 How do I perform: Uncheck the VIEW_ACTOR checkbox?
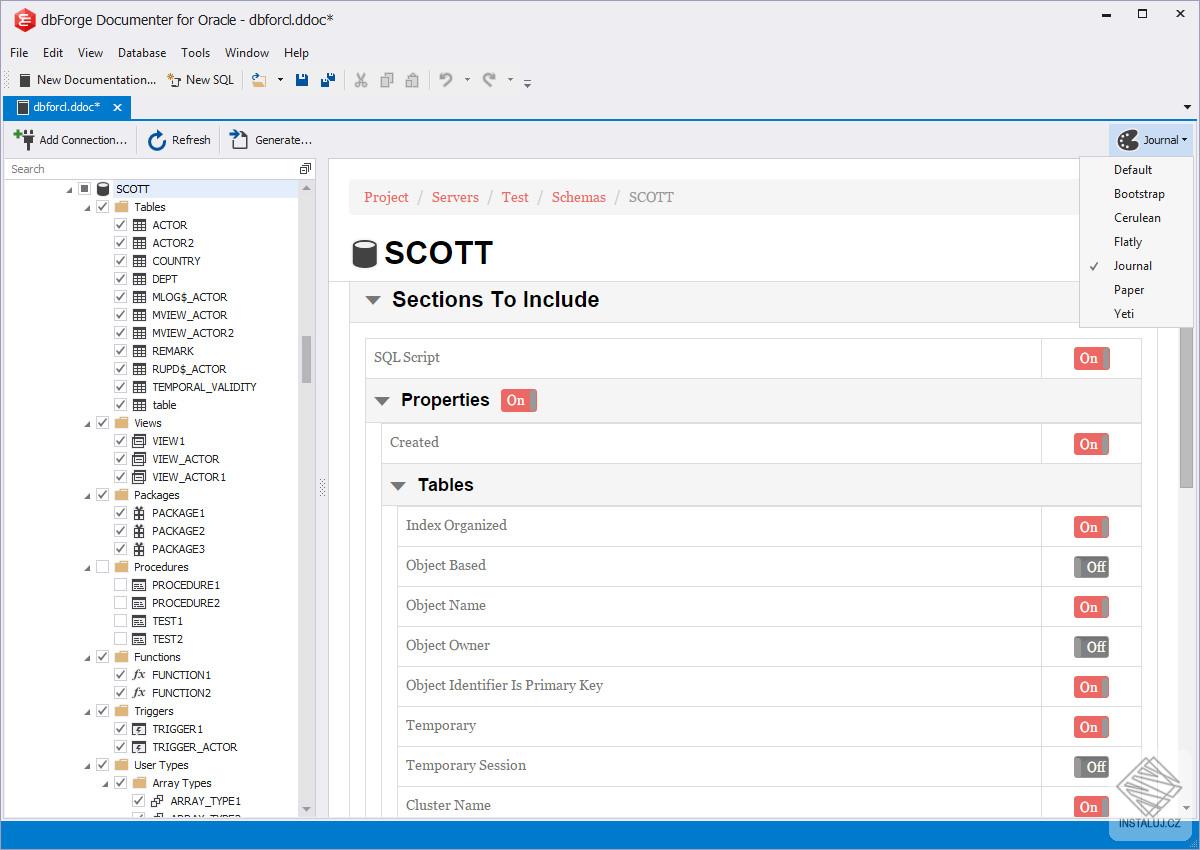coord(120,459)
